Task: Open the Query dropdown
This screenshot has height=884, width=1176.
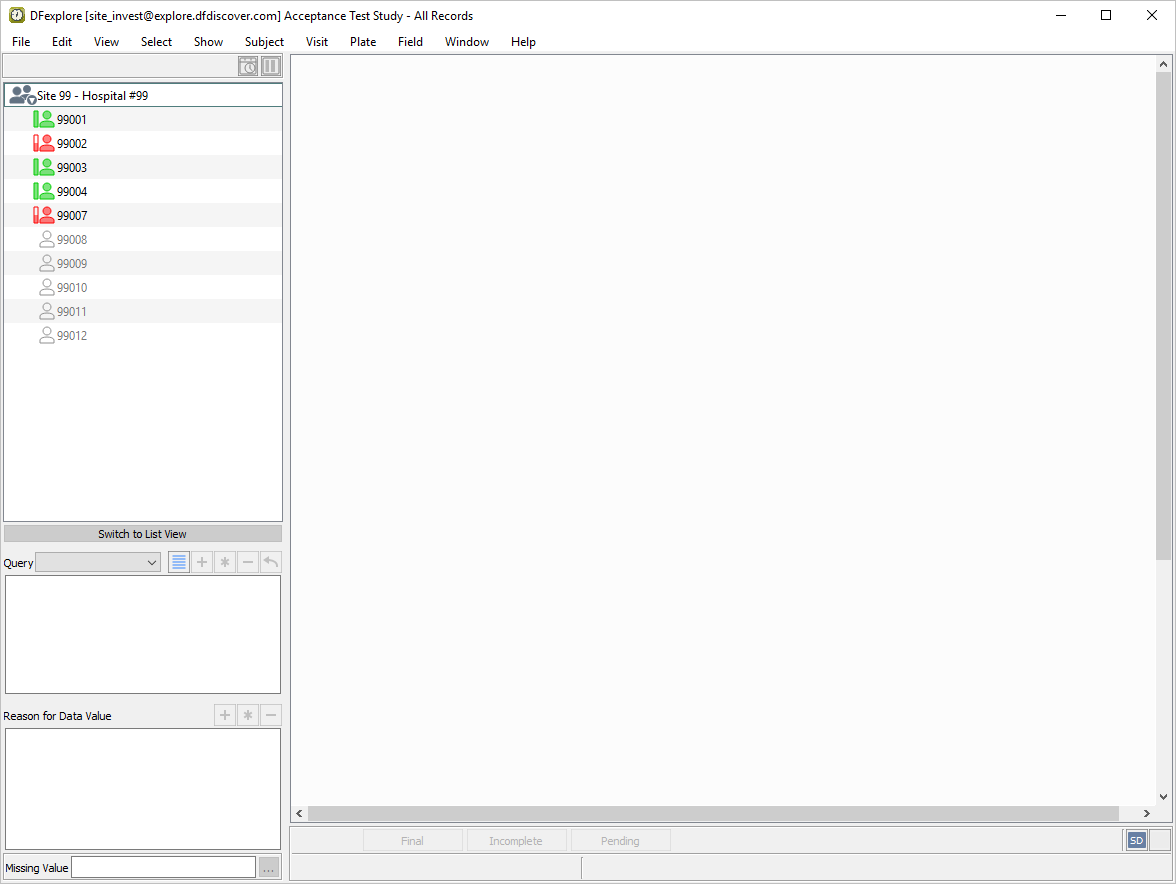Action: pos(98,563)
